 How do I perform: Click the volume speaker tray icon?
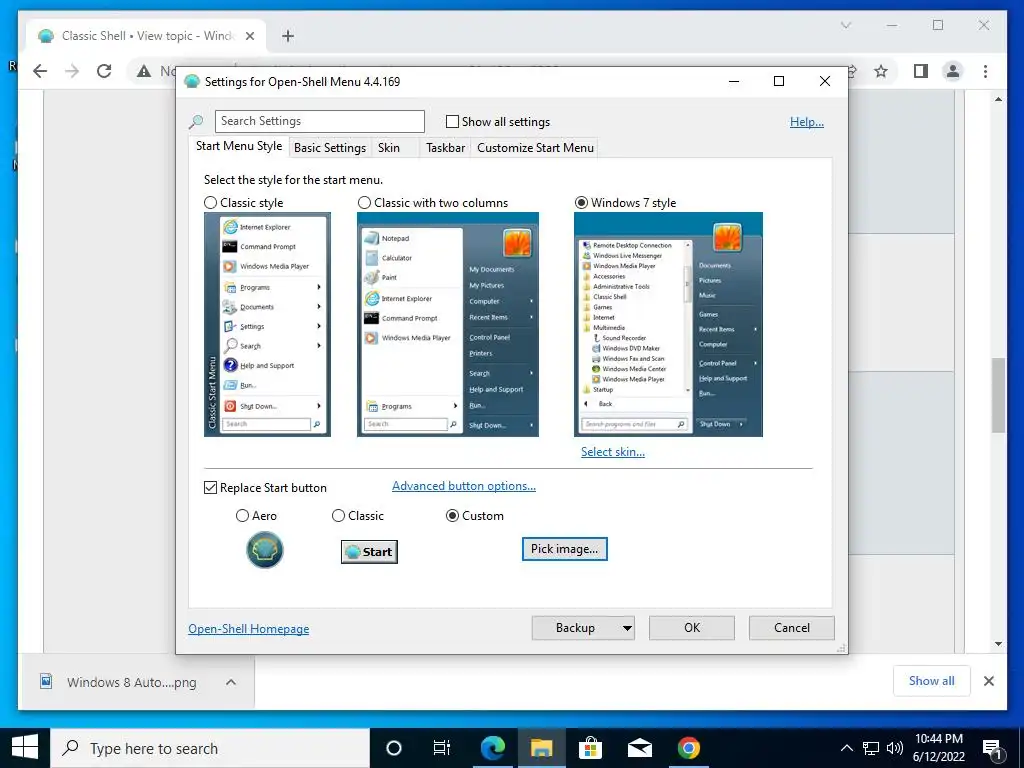click(895, 748)
